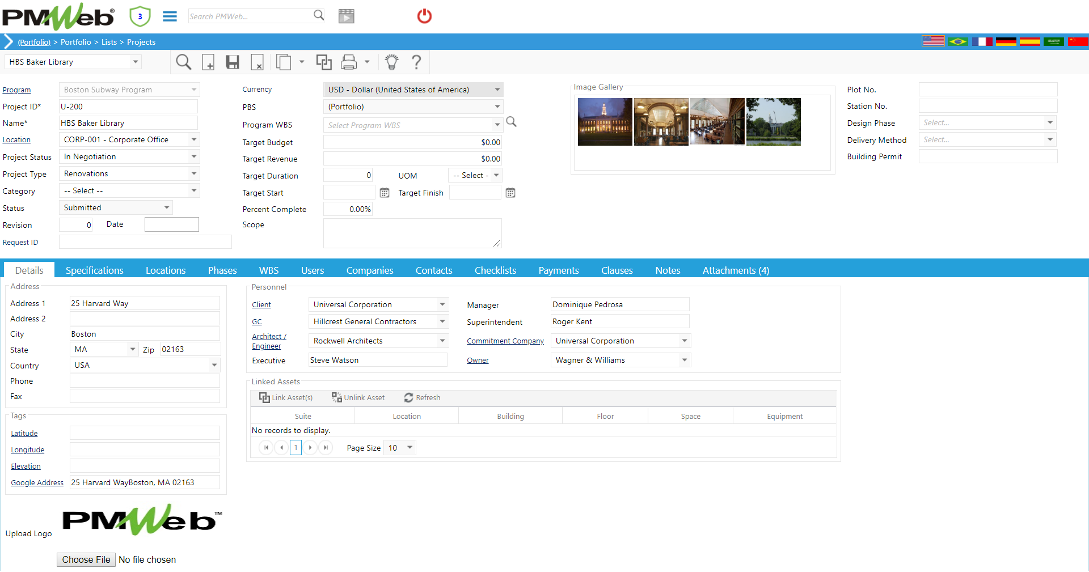1089x572 pixels.
Task: Open the PBS Portfolio dropdown
Action: (497, 107)
